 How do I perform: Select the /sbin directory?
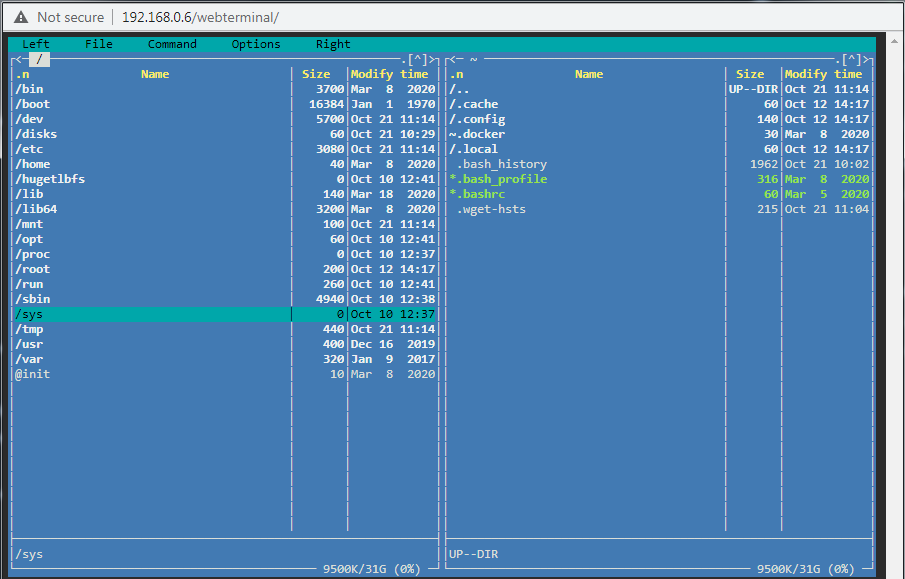click(x=225, y=299)
